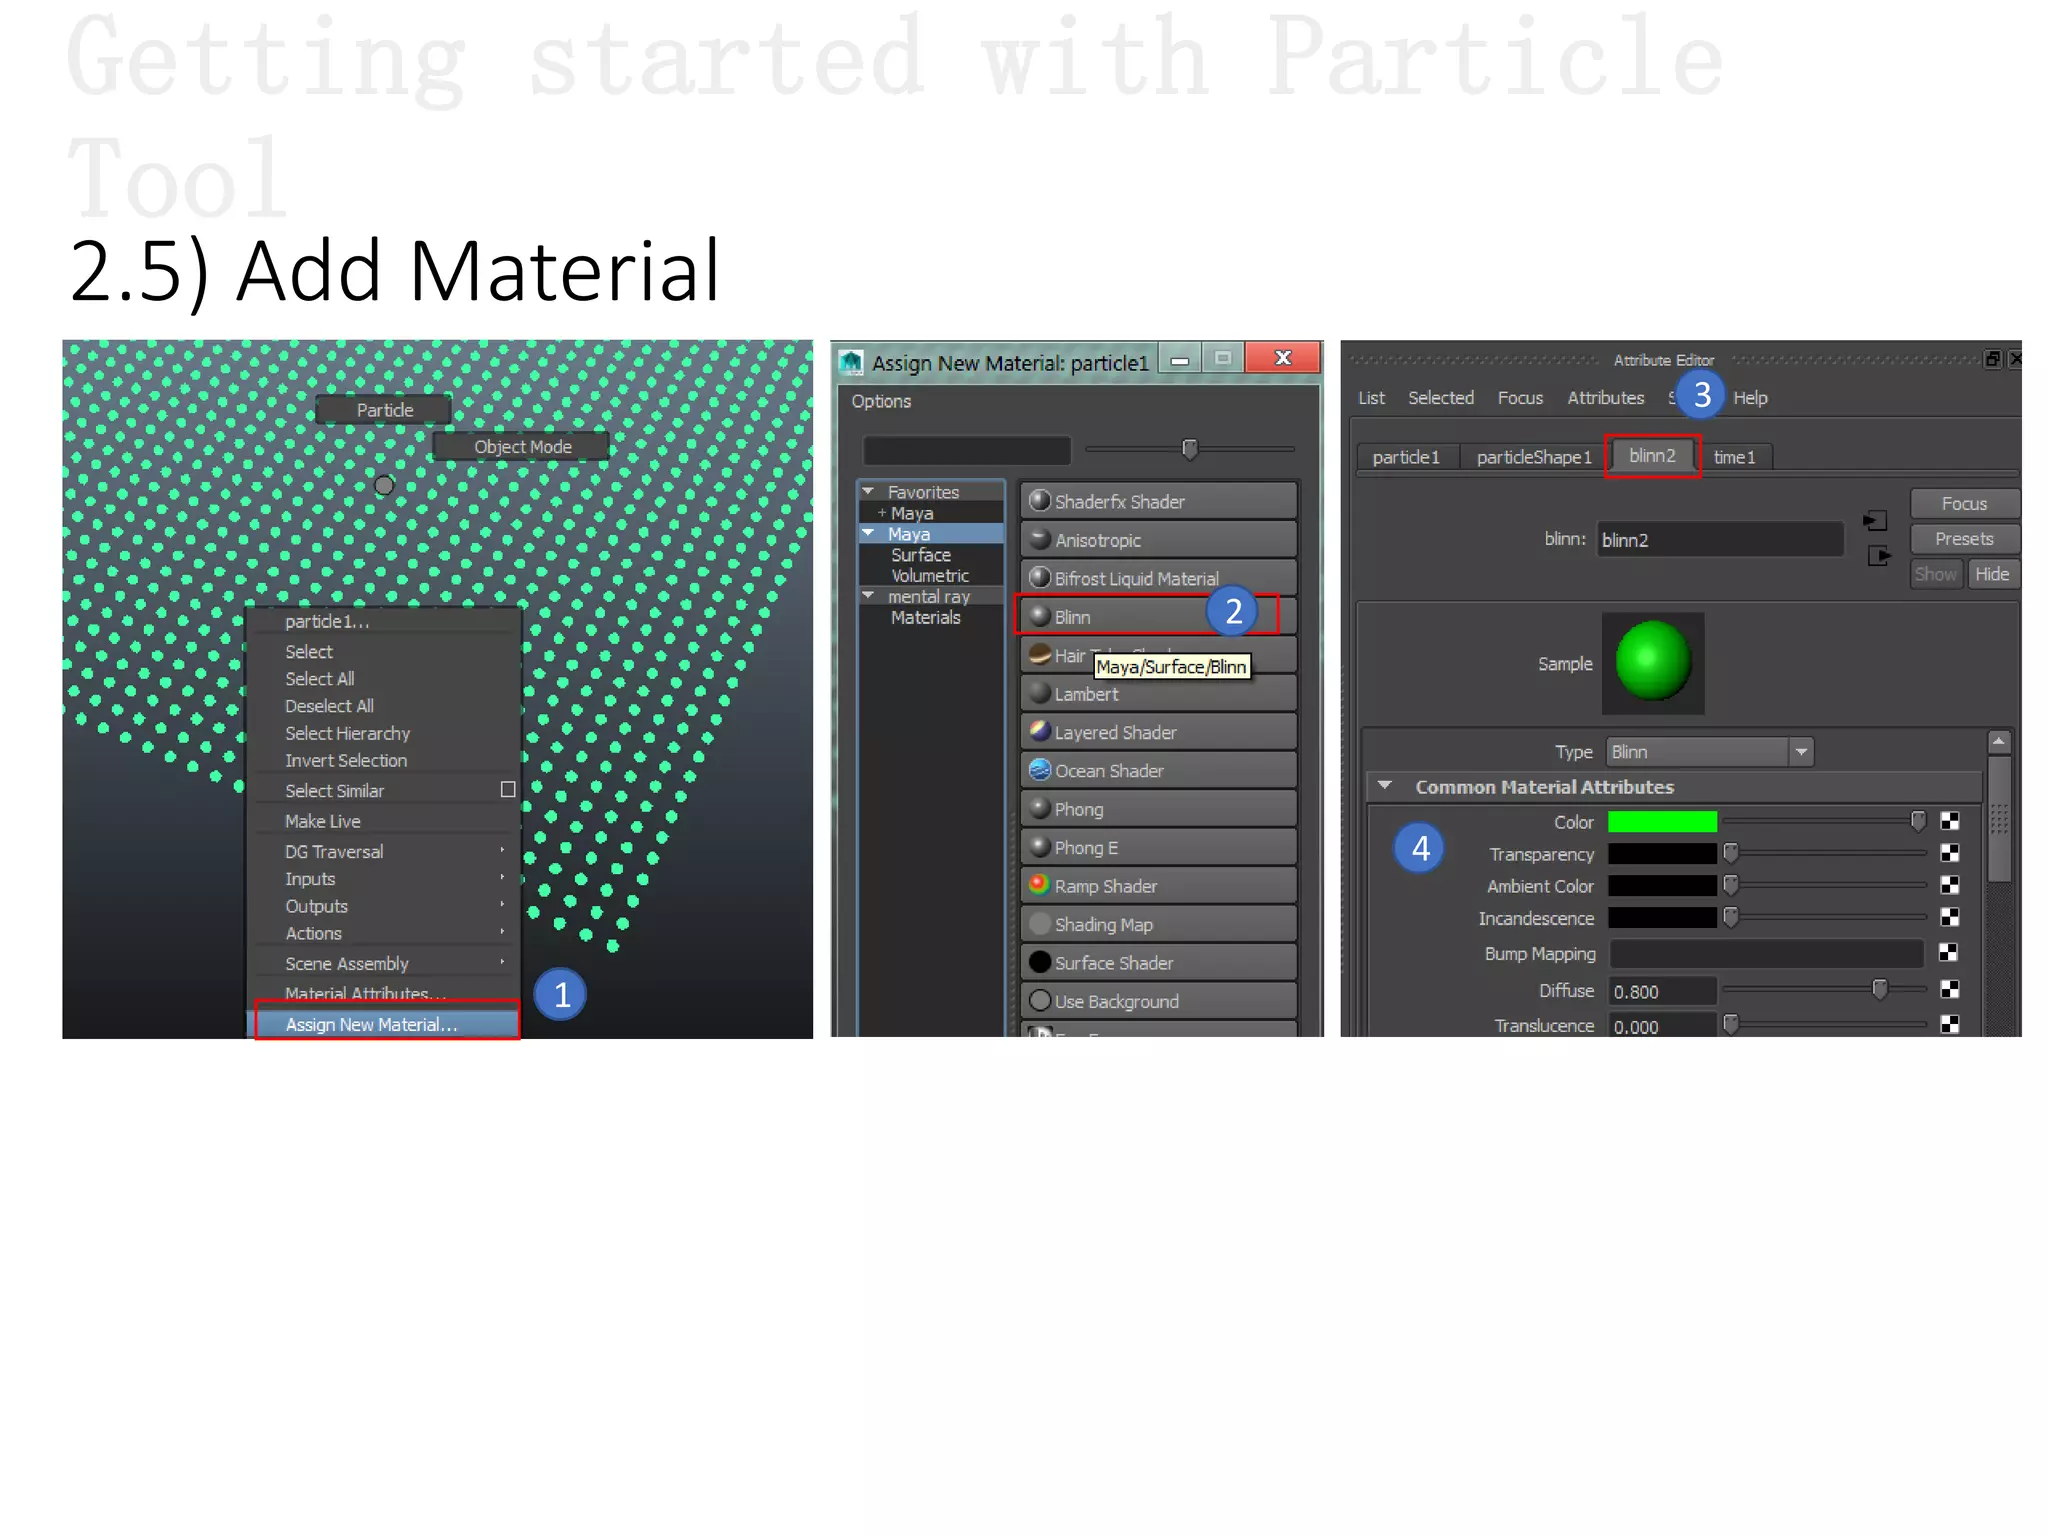The image size is (2048, 1536).
Task: Click the Focus button
Action: click(x=1964, y=503)
